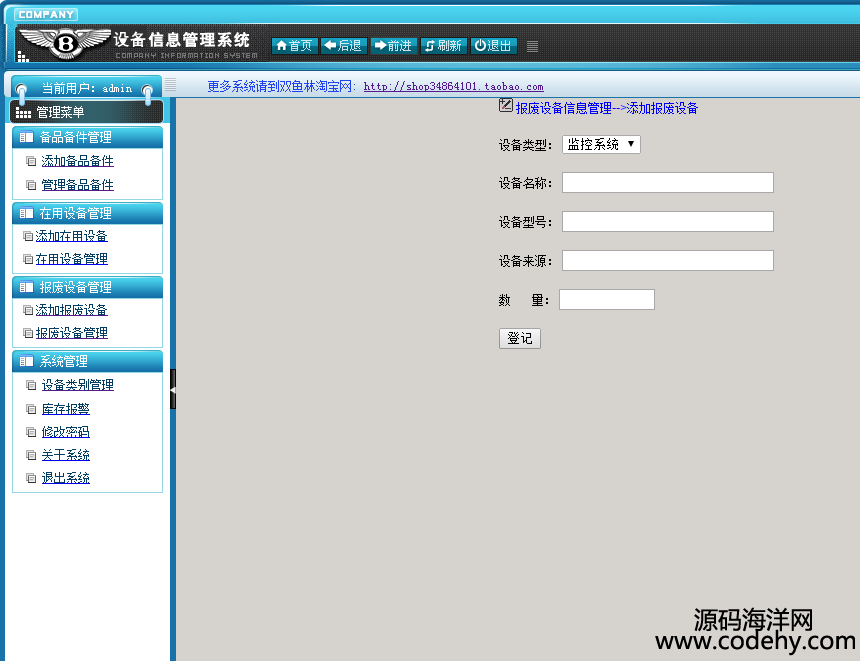The height and width of the screenshot is (661, 860).
Task: Refresh the page with the 刷新 button
Action: 443,45
